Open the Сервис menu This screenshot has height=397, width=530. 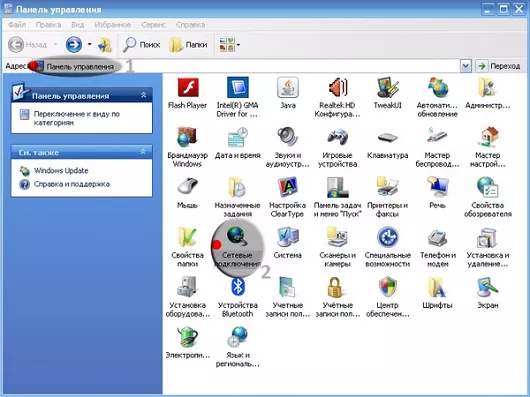pyautogui.click(x=153, y=25)
